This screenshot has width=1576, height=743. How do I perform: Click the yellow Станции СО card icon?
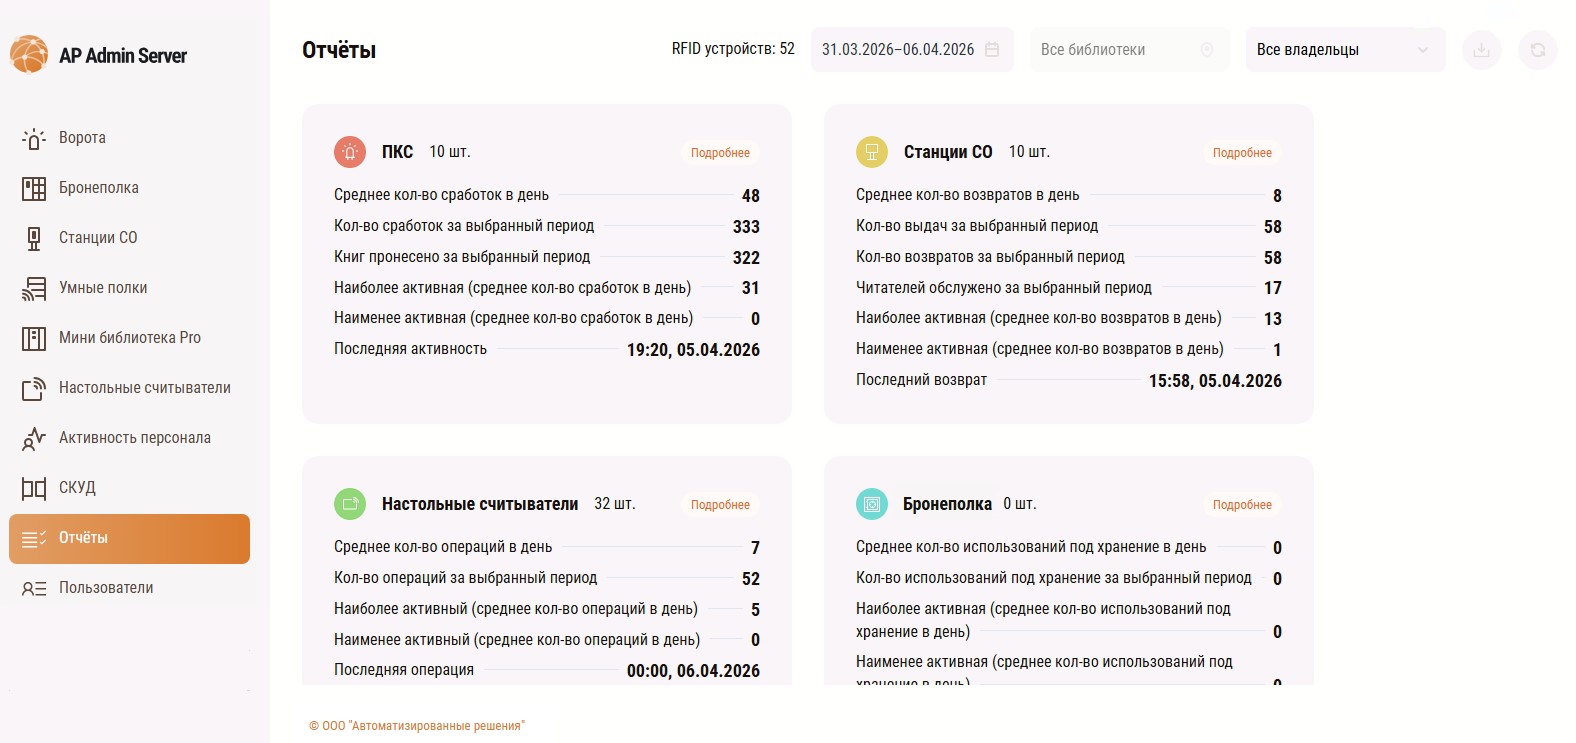tap(872, 152)
